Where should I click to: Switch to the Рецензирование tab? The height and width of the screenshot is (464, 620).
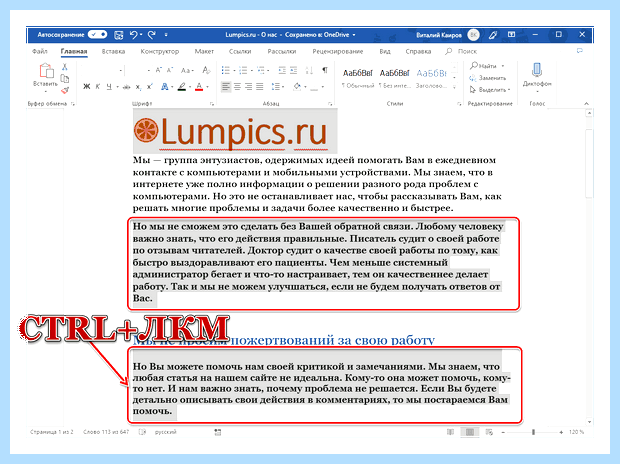coord(338,51)
